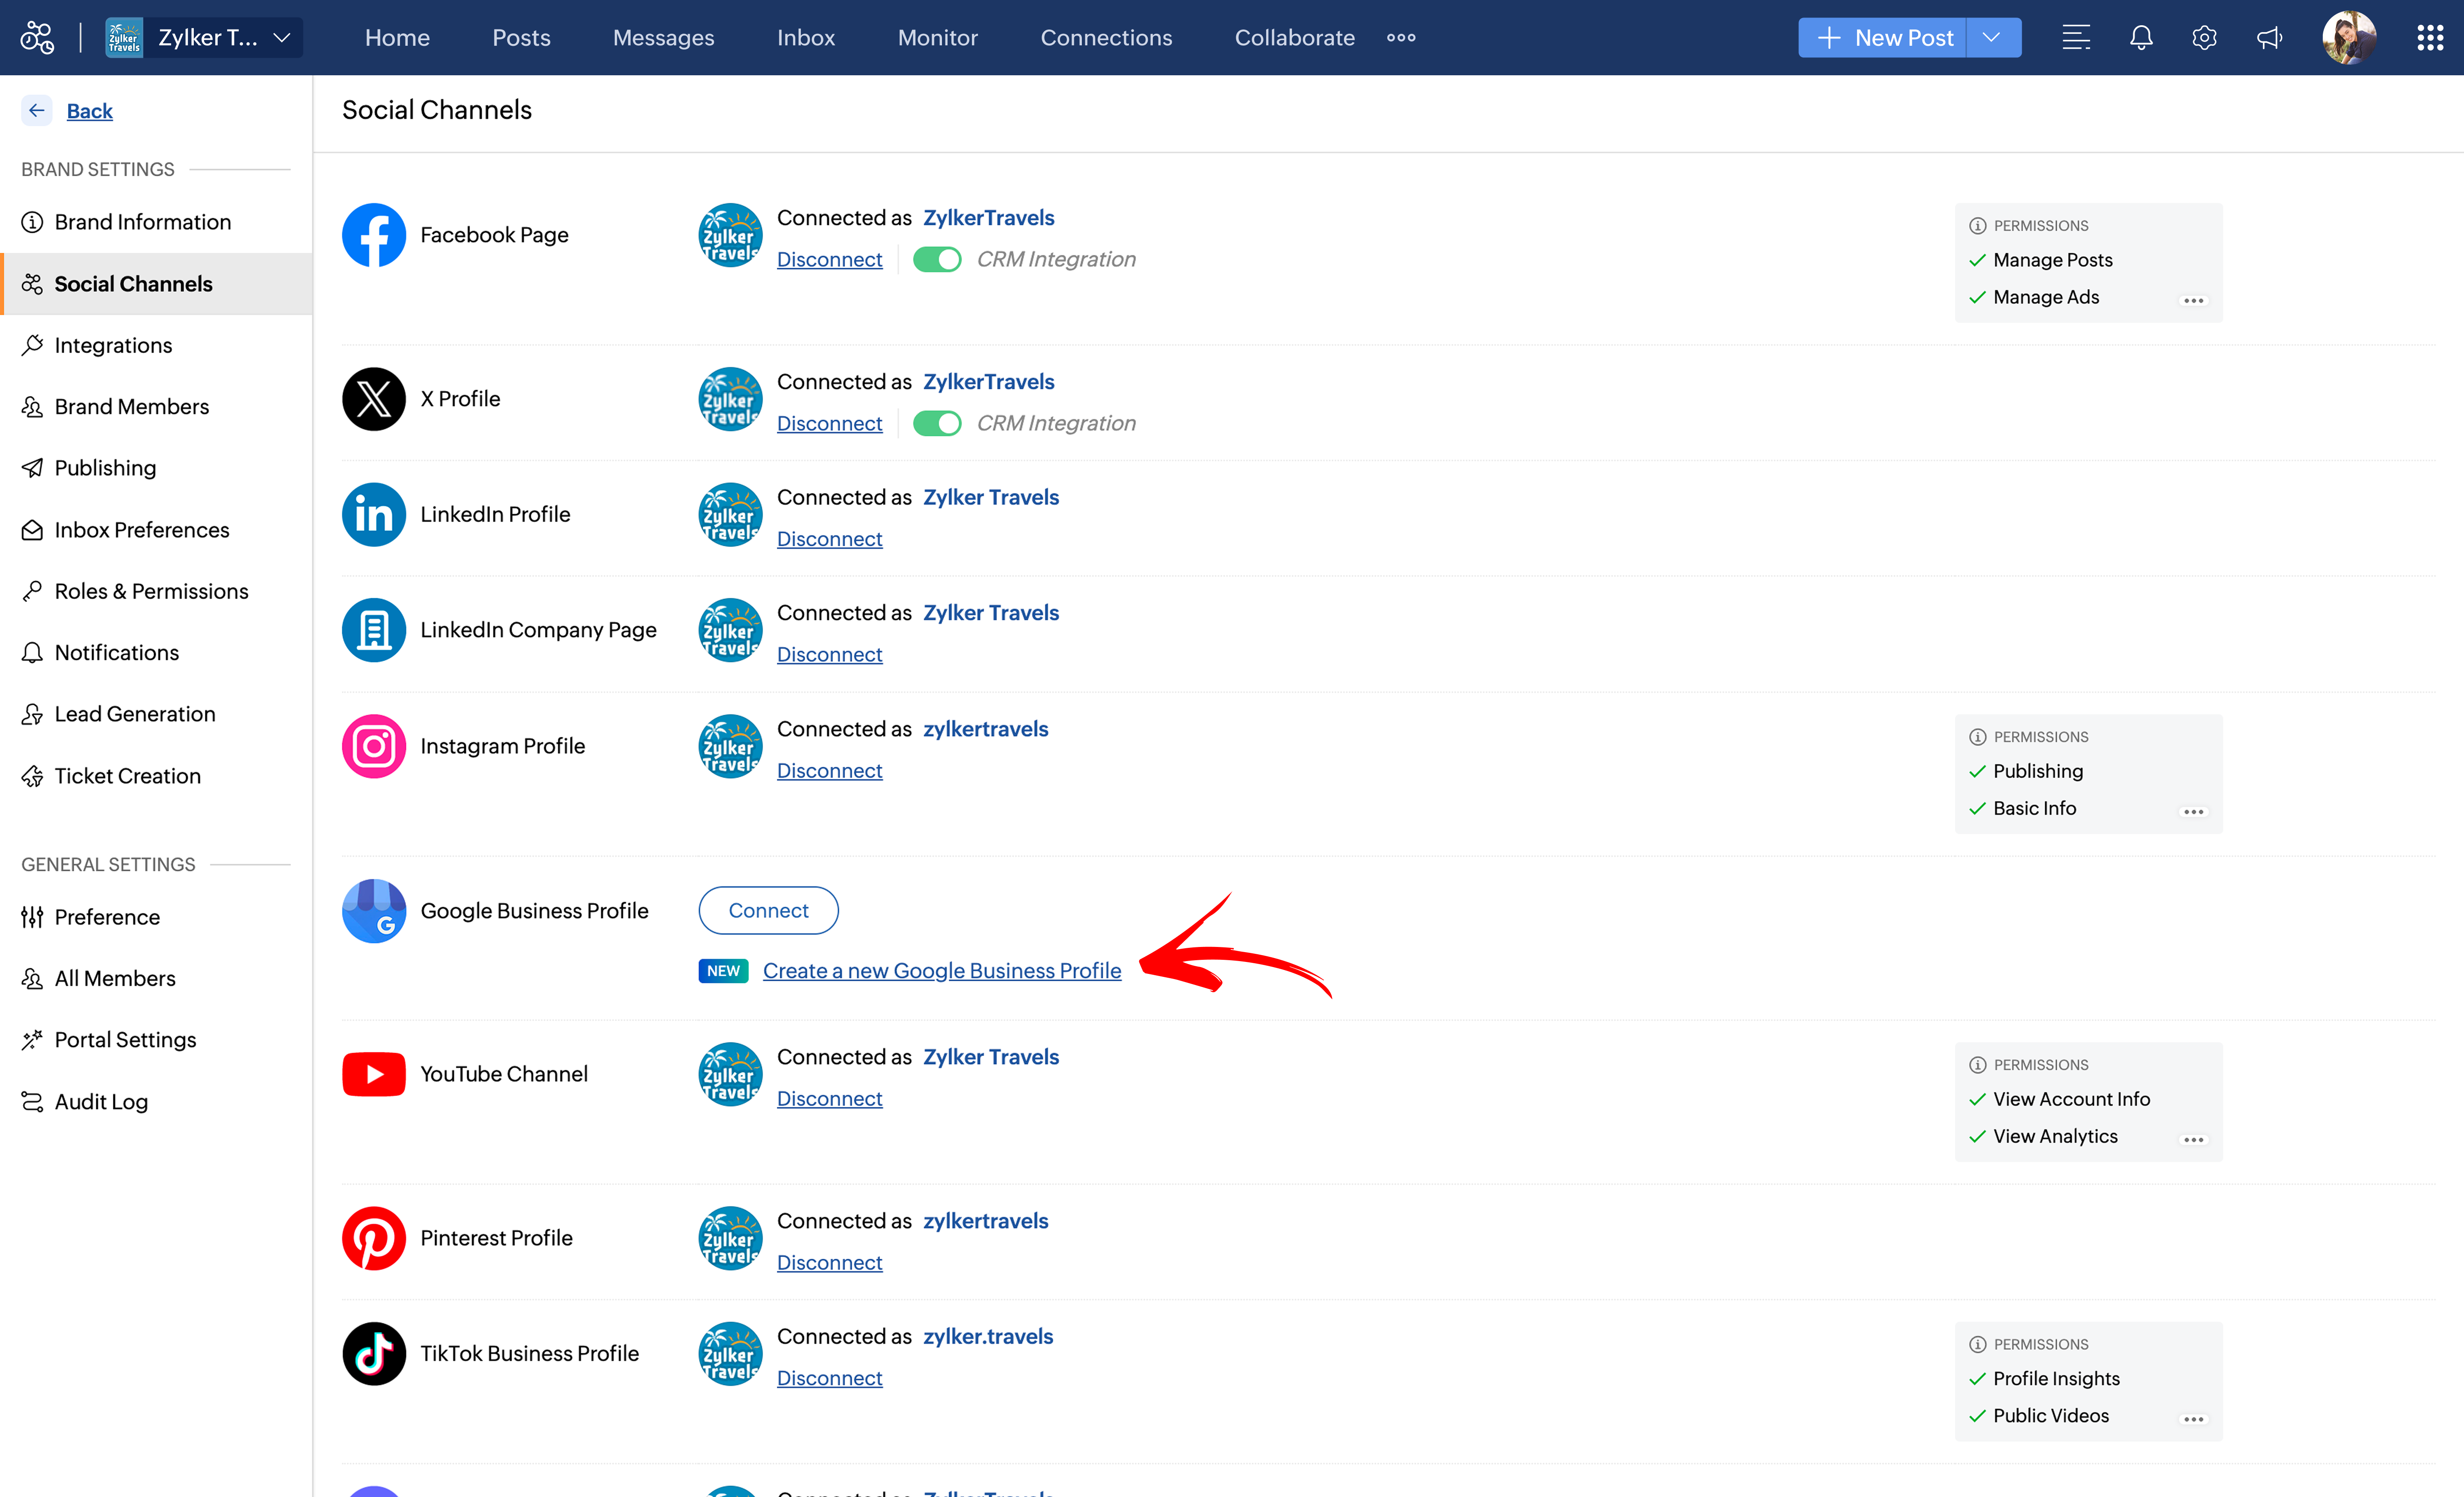2464x1497 pixels.
Task: Click Create a new Google Business Profile link
Action: 941,971
